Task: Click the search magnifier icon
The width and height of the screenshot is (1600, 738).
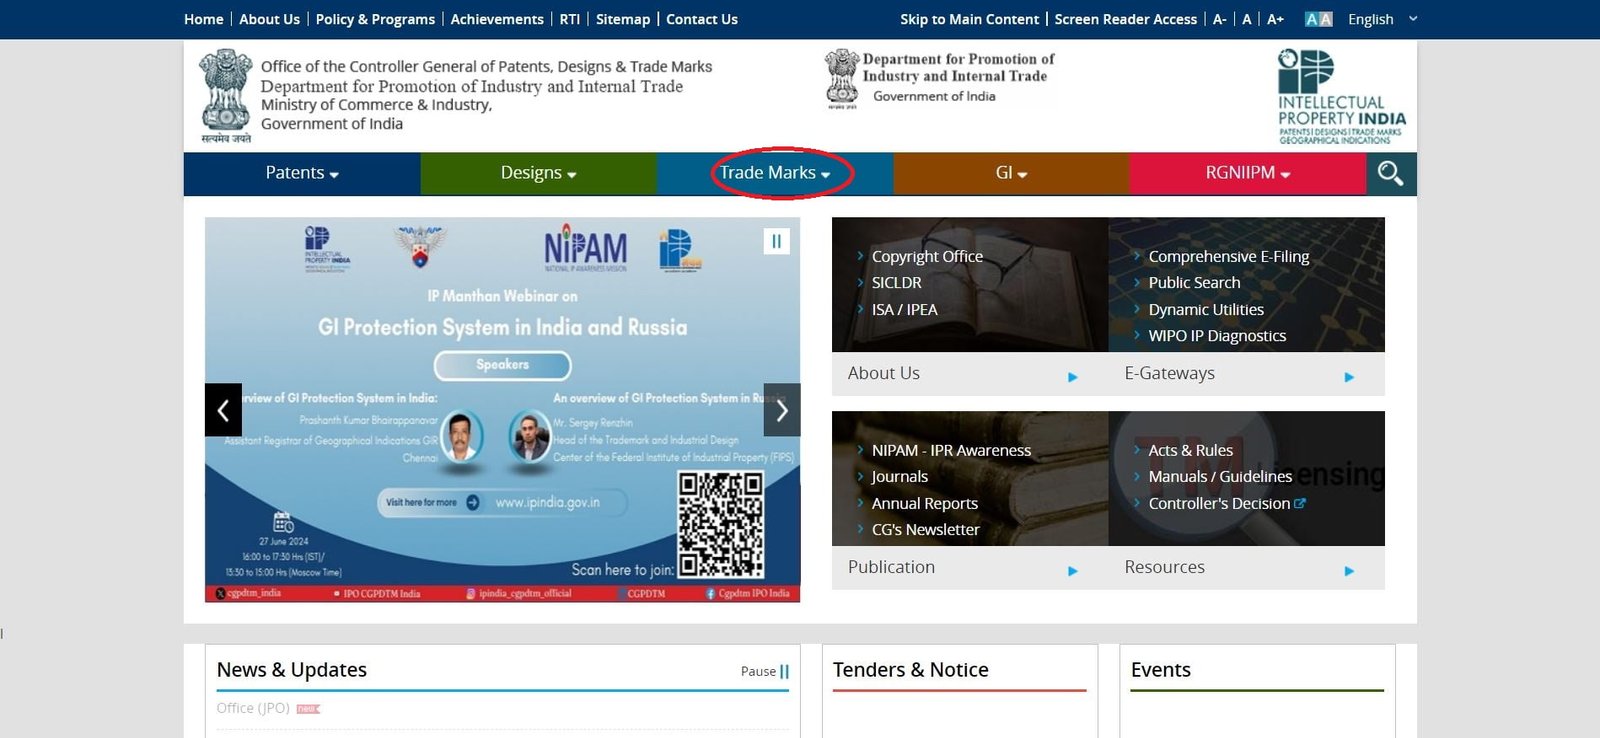Action: (x=1390, y=174)
